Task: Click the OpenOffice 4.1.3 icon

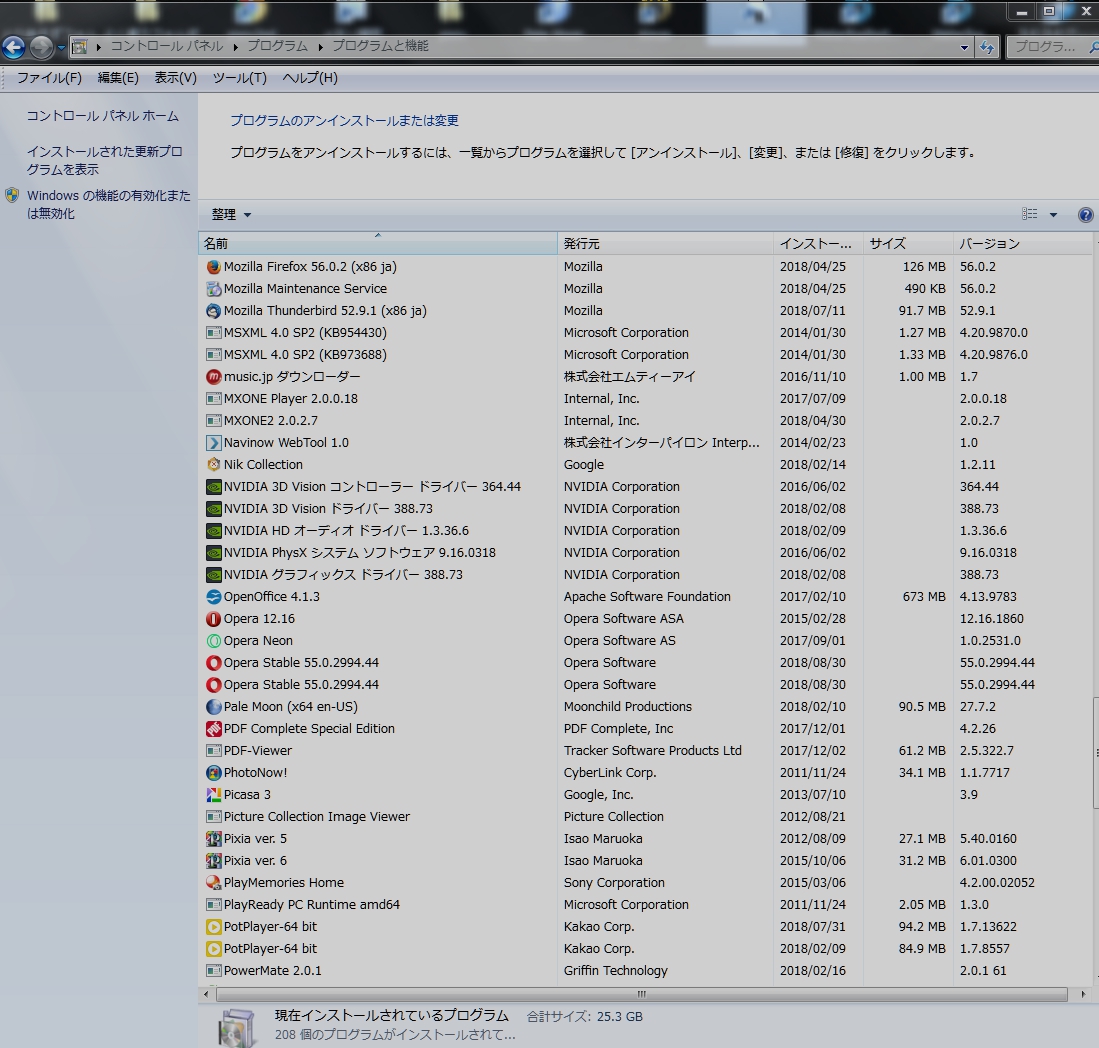Action: click(213, 597)
